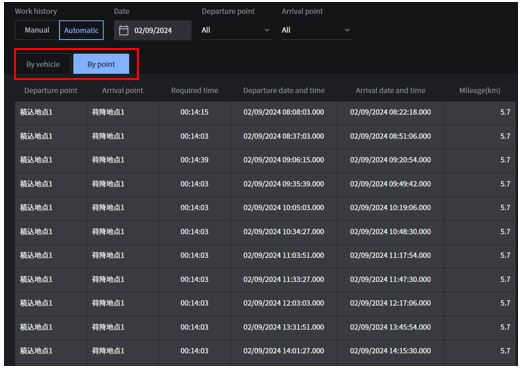Click departure point cell in 10:05:03 row
Viewport: 524px width, 372px height.
pyautogui.click(x=50, y=208)
